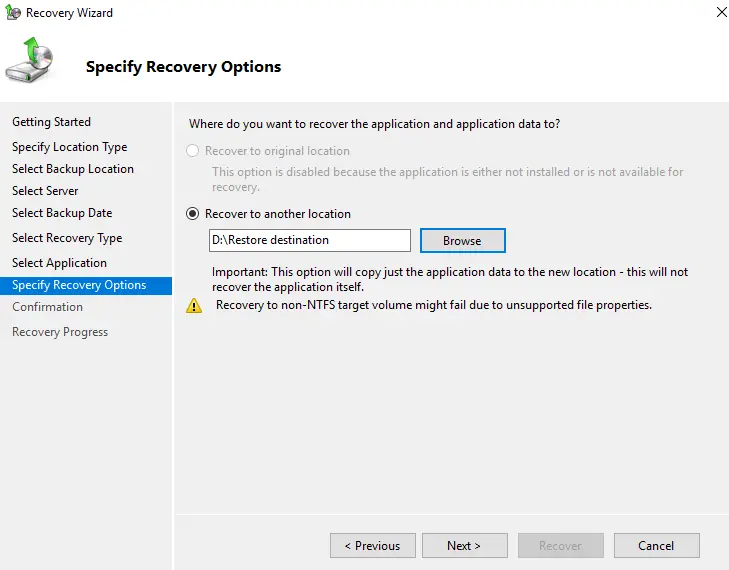Navigate to Select Recovery Type step
729x570 pixels.
point(67,238)
